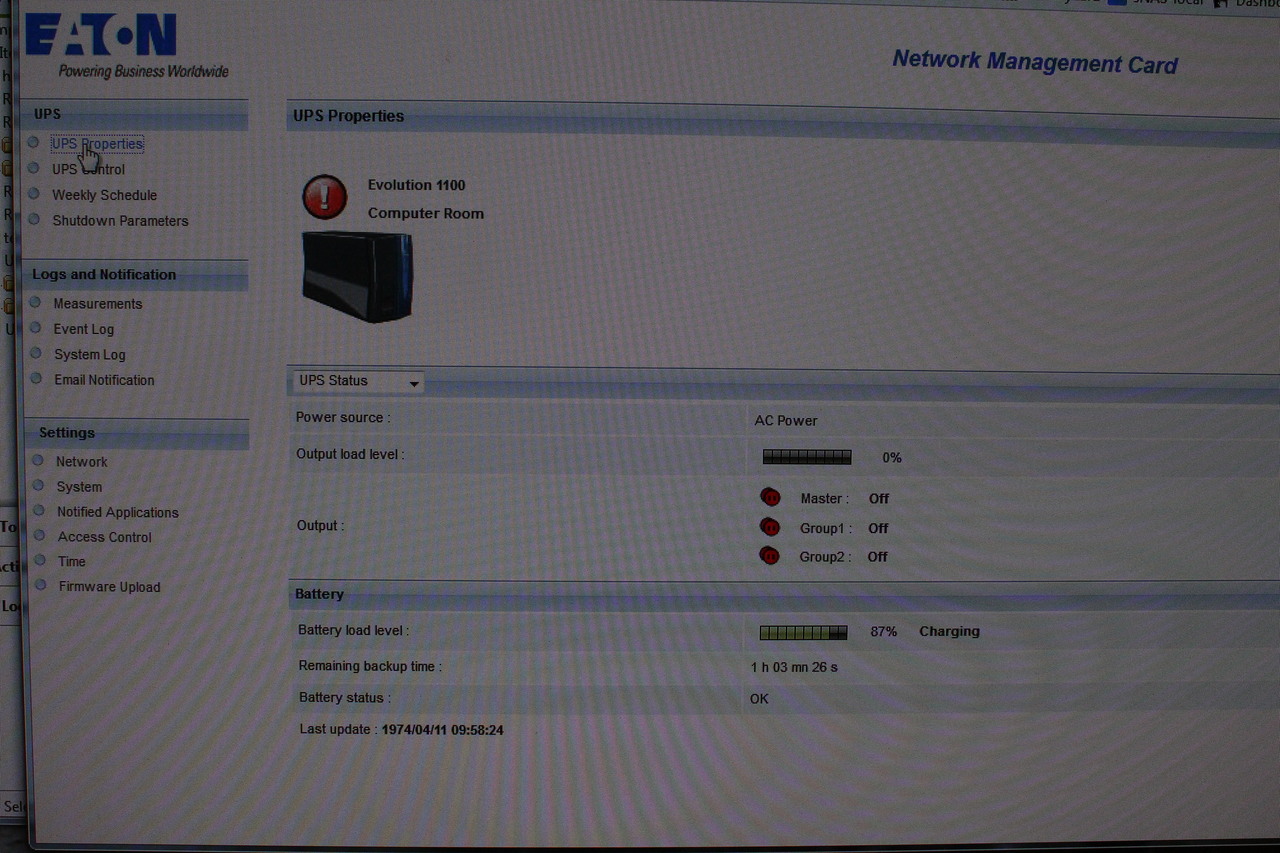Click the 'Computer Room' location text
Viewport: 1280px width, 853px height.
425,213
